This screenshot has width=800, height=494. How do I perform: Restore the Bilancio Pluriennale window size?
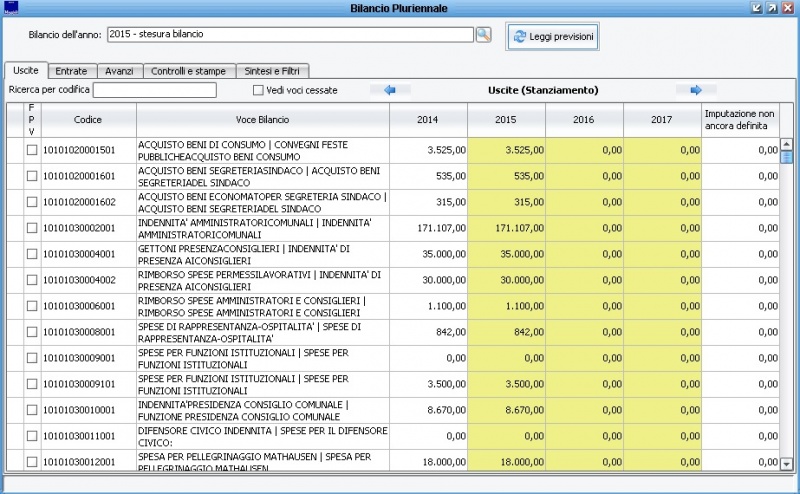click(x=773, y=8)
